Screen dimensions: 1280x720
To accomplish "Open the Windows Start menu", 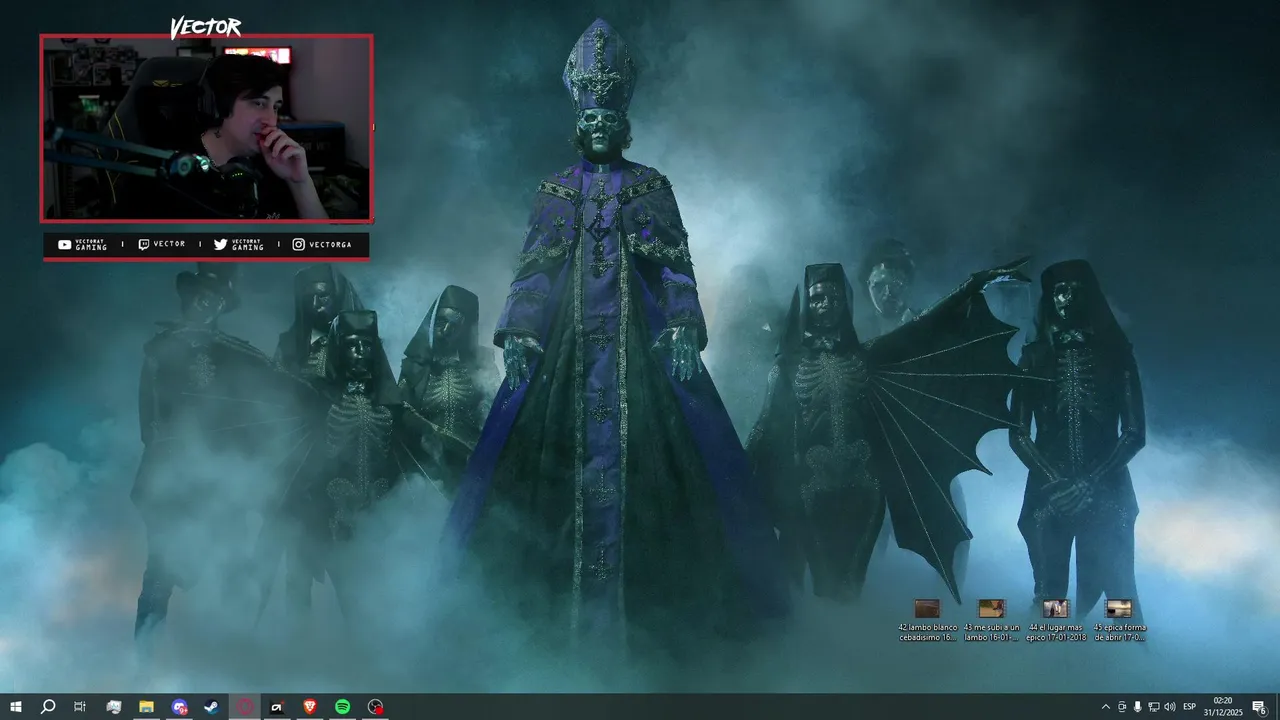I will [x=16, y=707].
